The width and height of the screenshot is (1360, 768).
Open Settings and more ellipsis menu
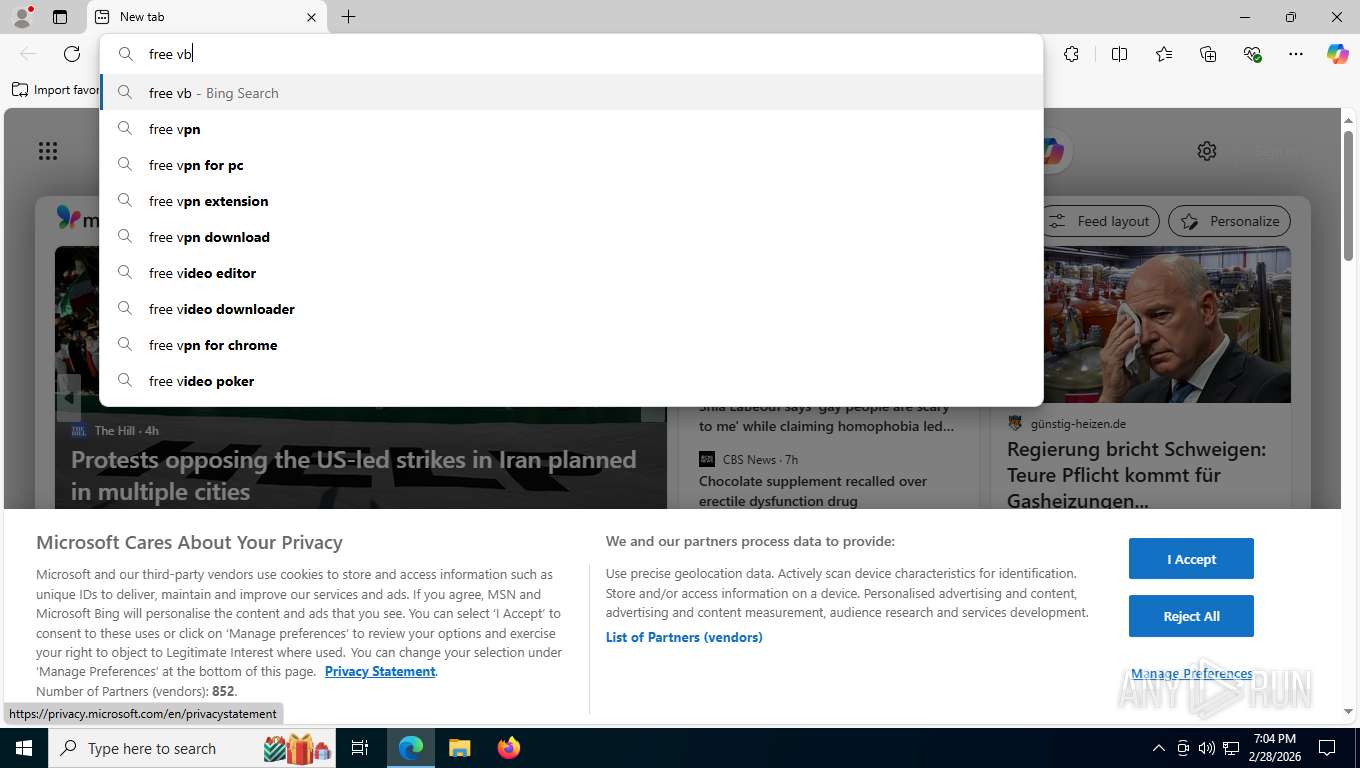coord(1296,54)
